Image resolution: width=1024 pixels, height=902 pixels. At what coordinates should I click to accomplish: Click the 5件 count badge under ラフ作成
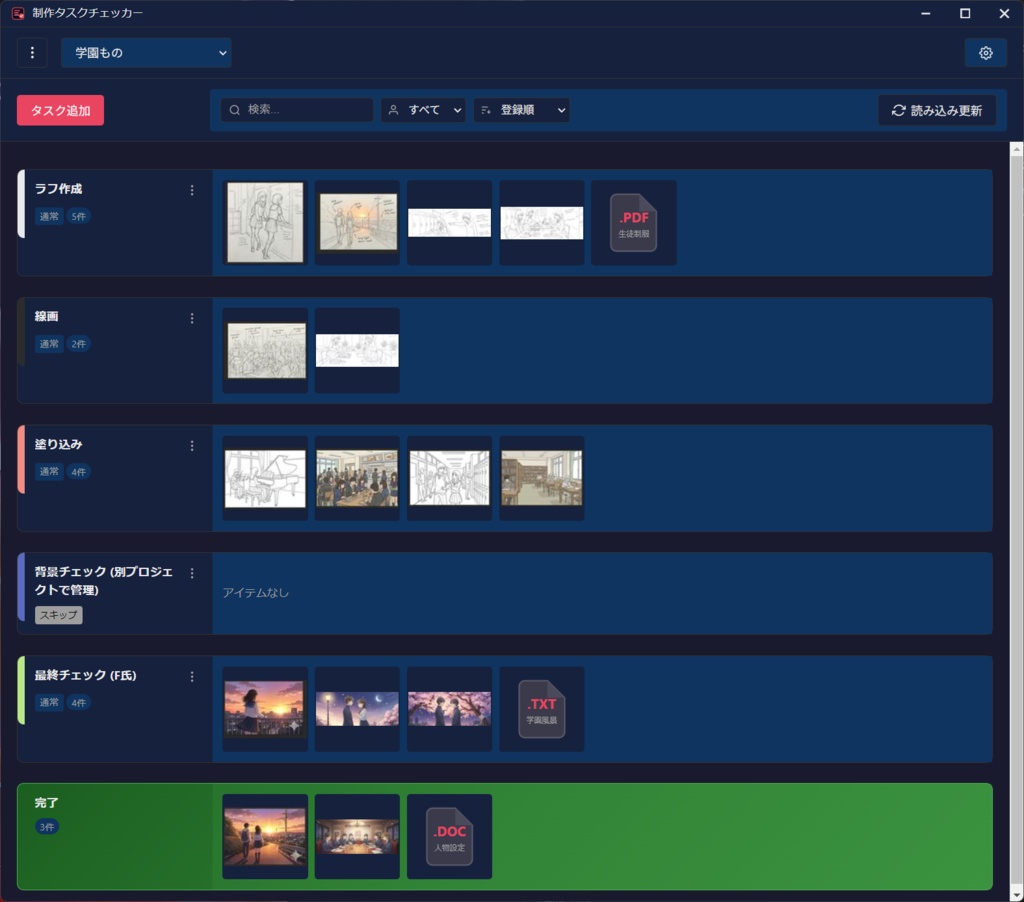(x=78, y=216)
